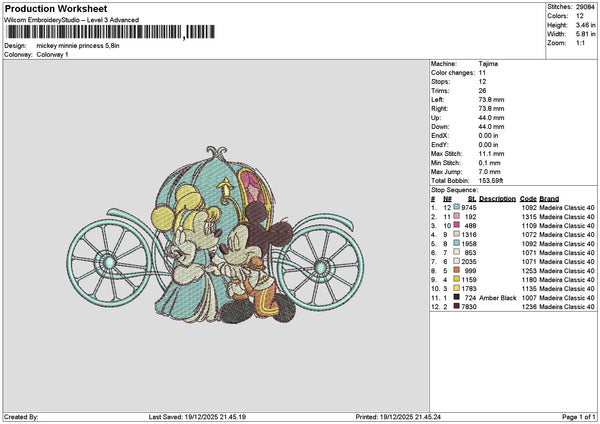The image size is (600, 424).
Task: Click the Machine value 'Tajima'
Action: click(x=488, y=64)
